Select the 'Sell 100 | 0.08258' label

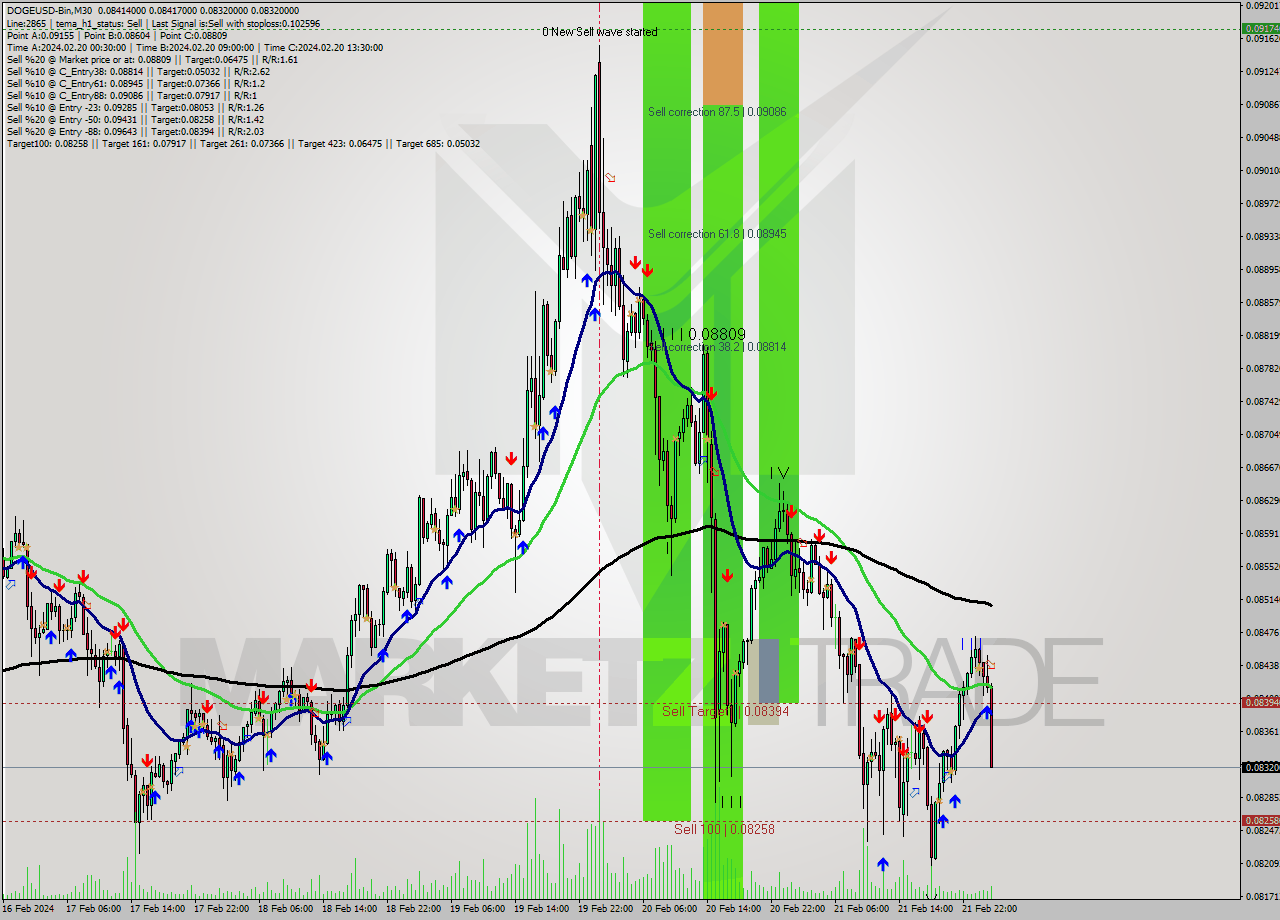(724, 829)
